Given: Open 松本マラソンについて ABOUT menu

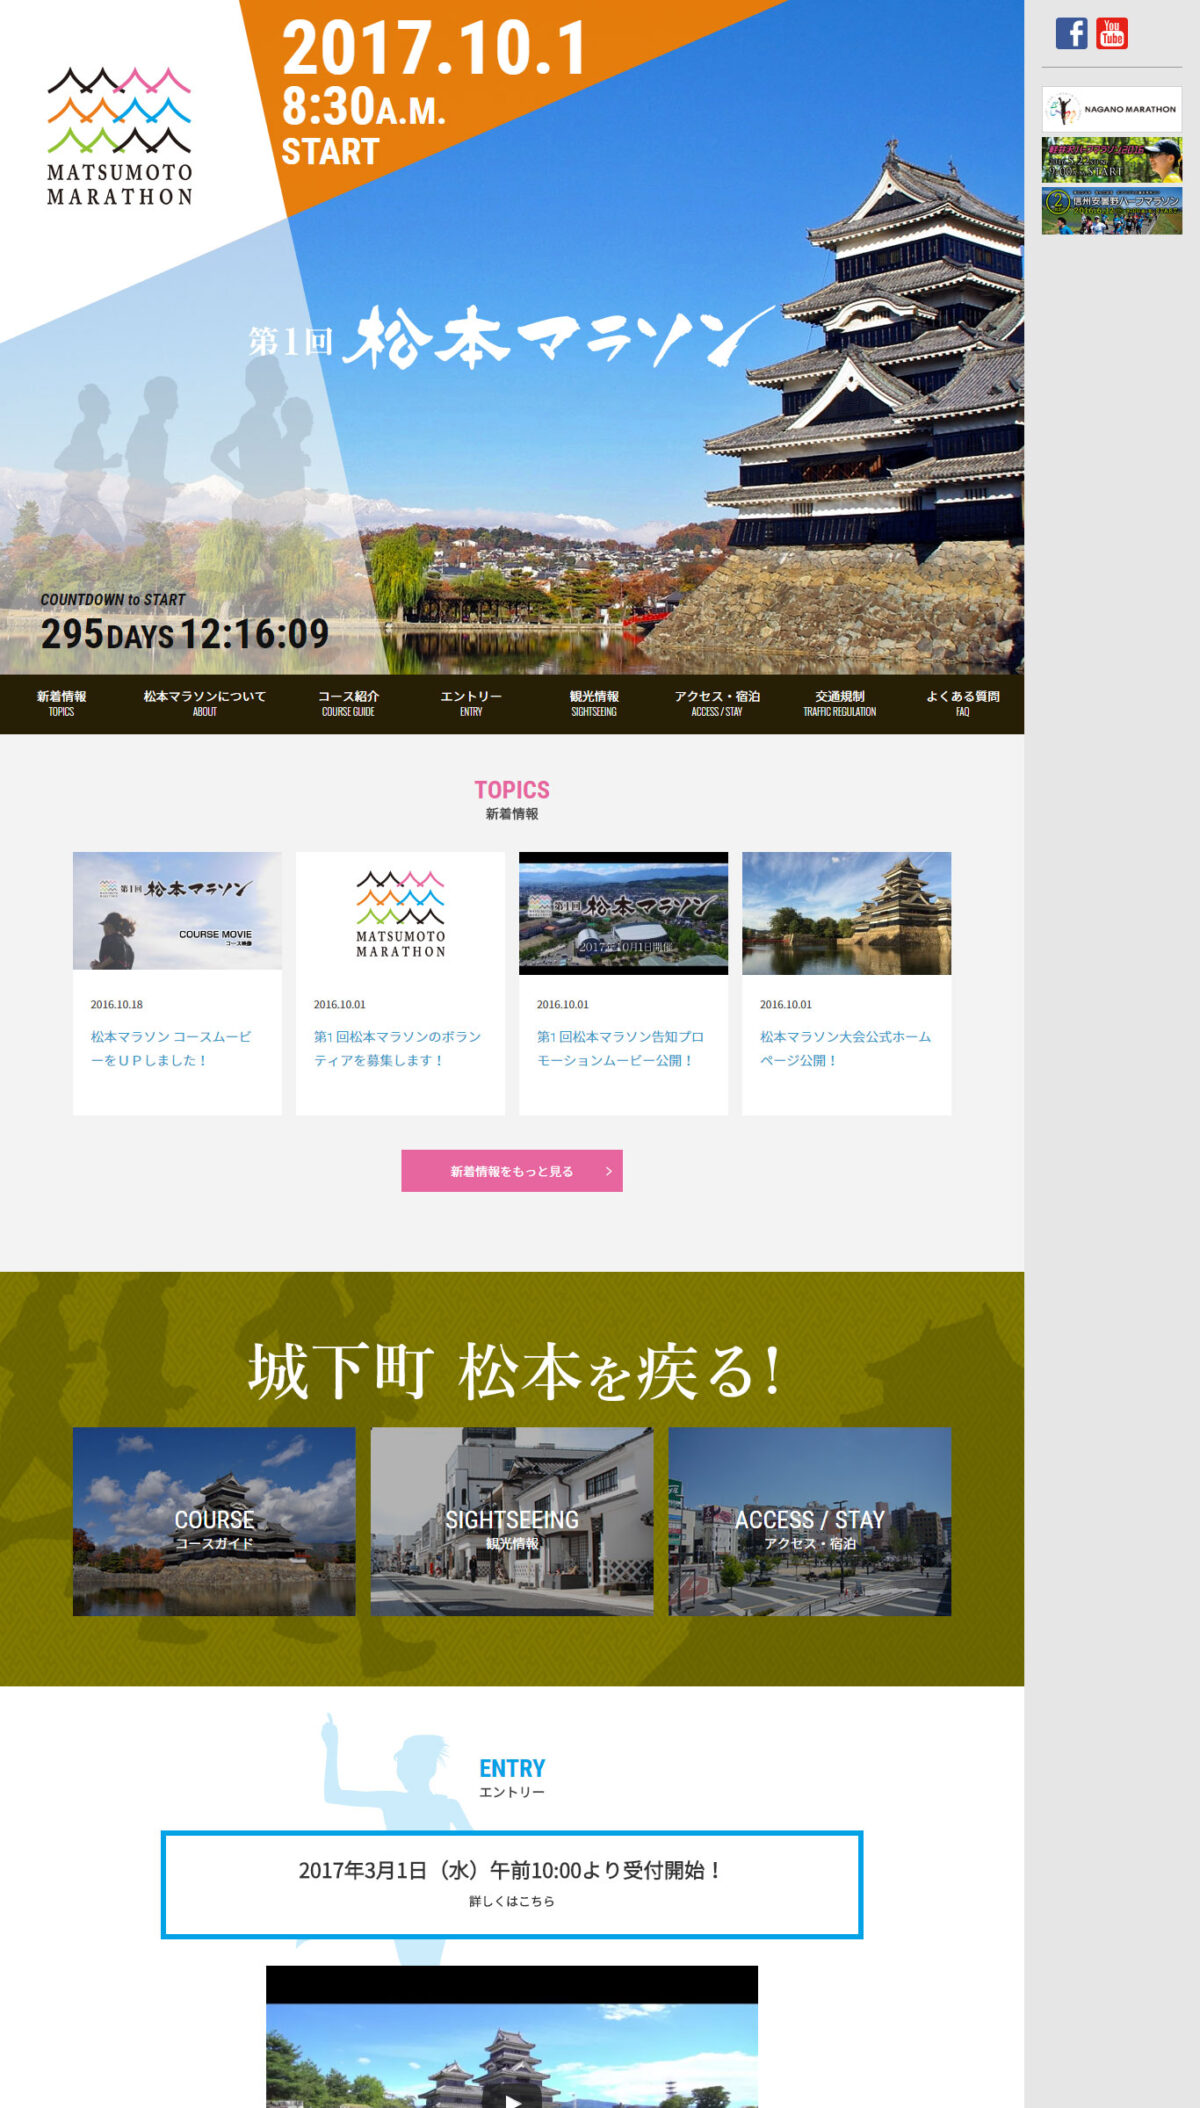Looking at the screenshot, I should coord(204,703).
